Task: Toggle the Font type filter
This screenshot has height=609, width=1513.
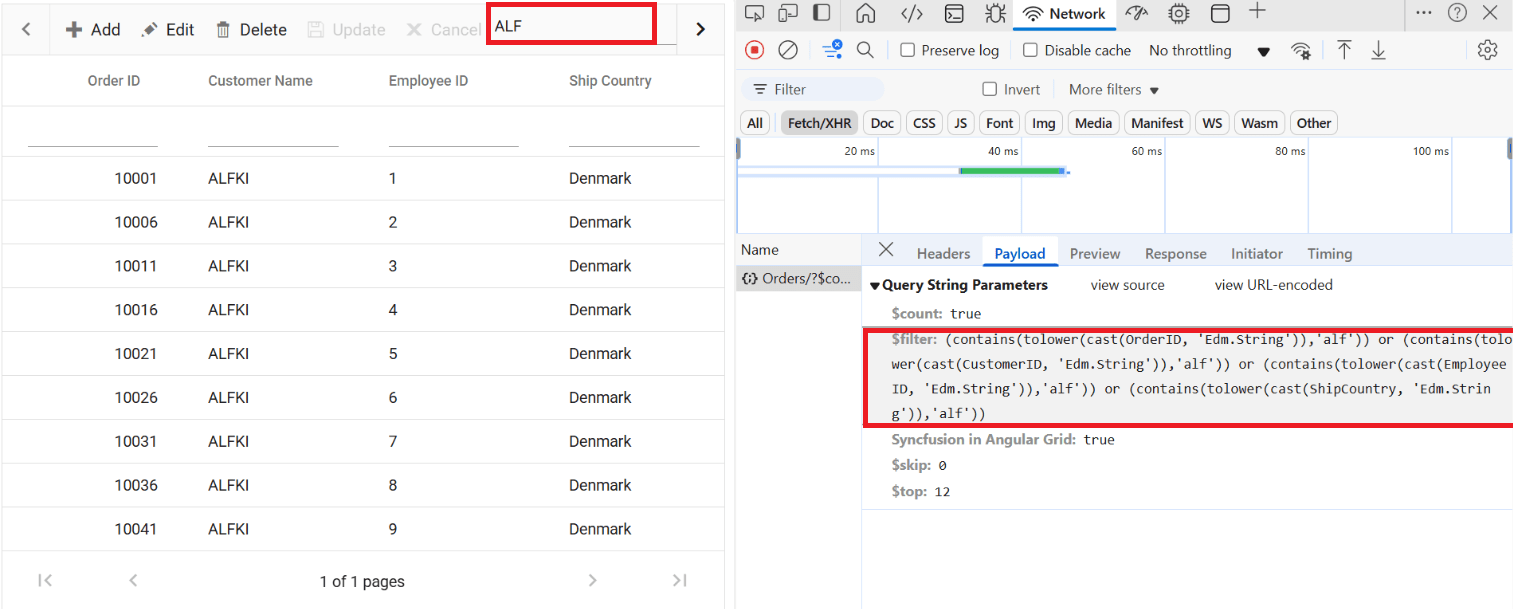Action: coord(999,123)
